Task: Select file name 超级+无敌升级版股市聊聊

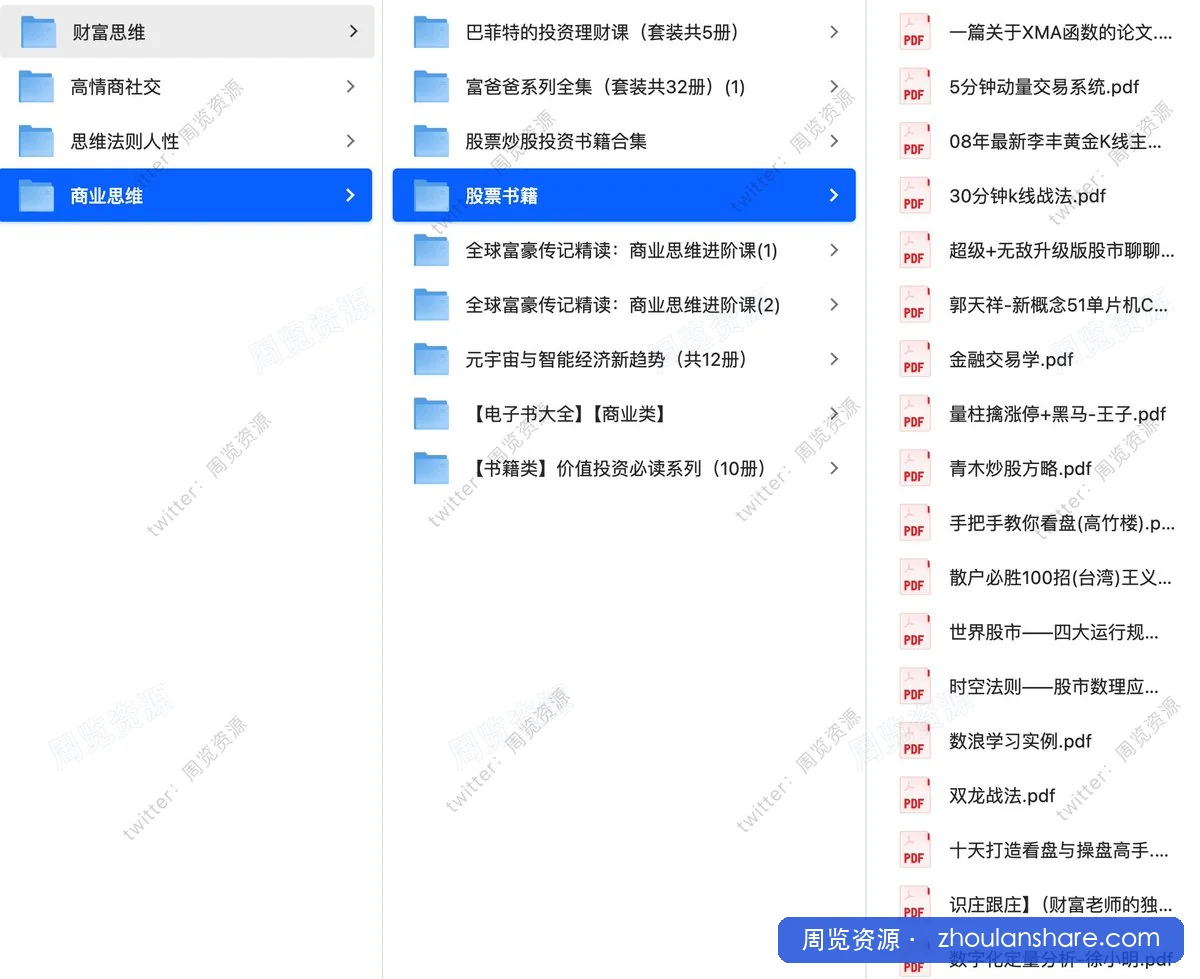Action: (x=1062, y=250)
